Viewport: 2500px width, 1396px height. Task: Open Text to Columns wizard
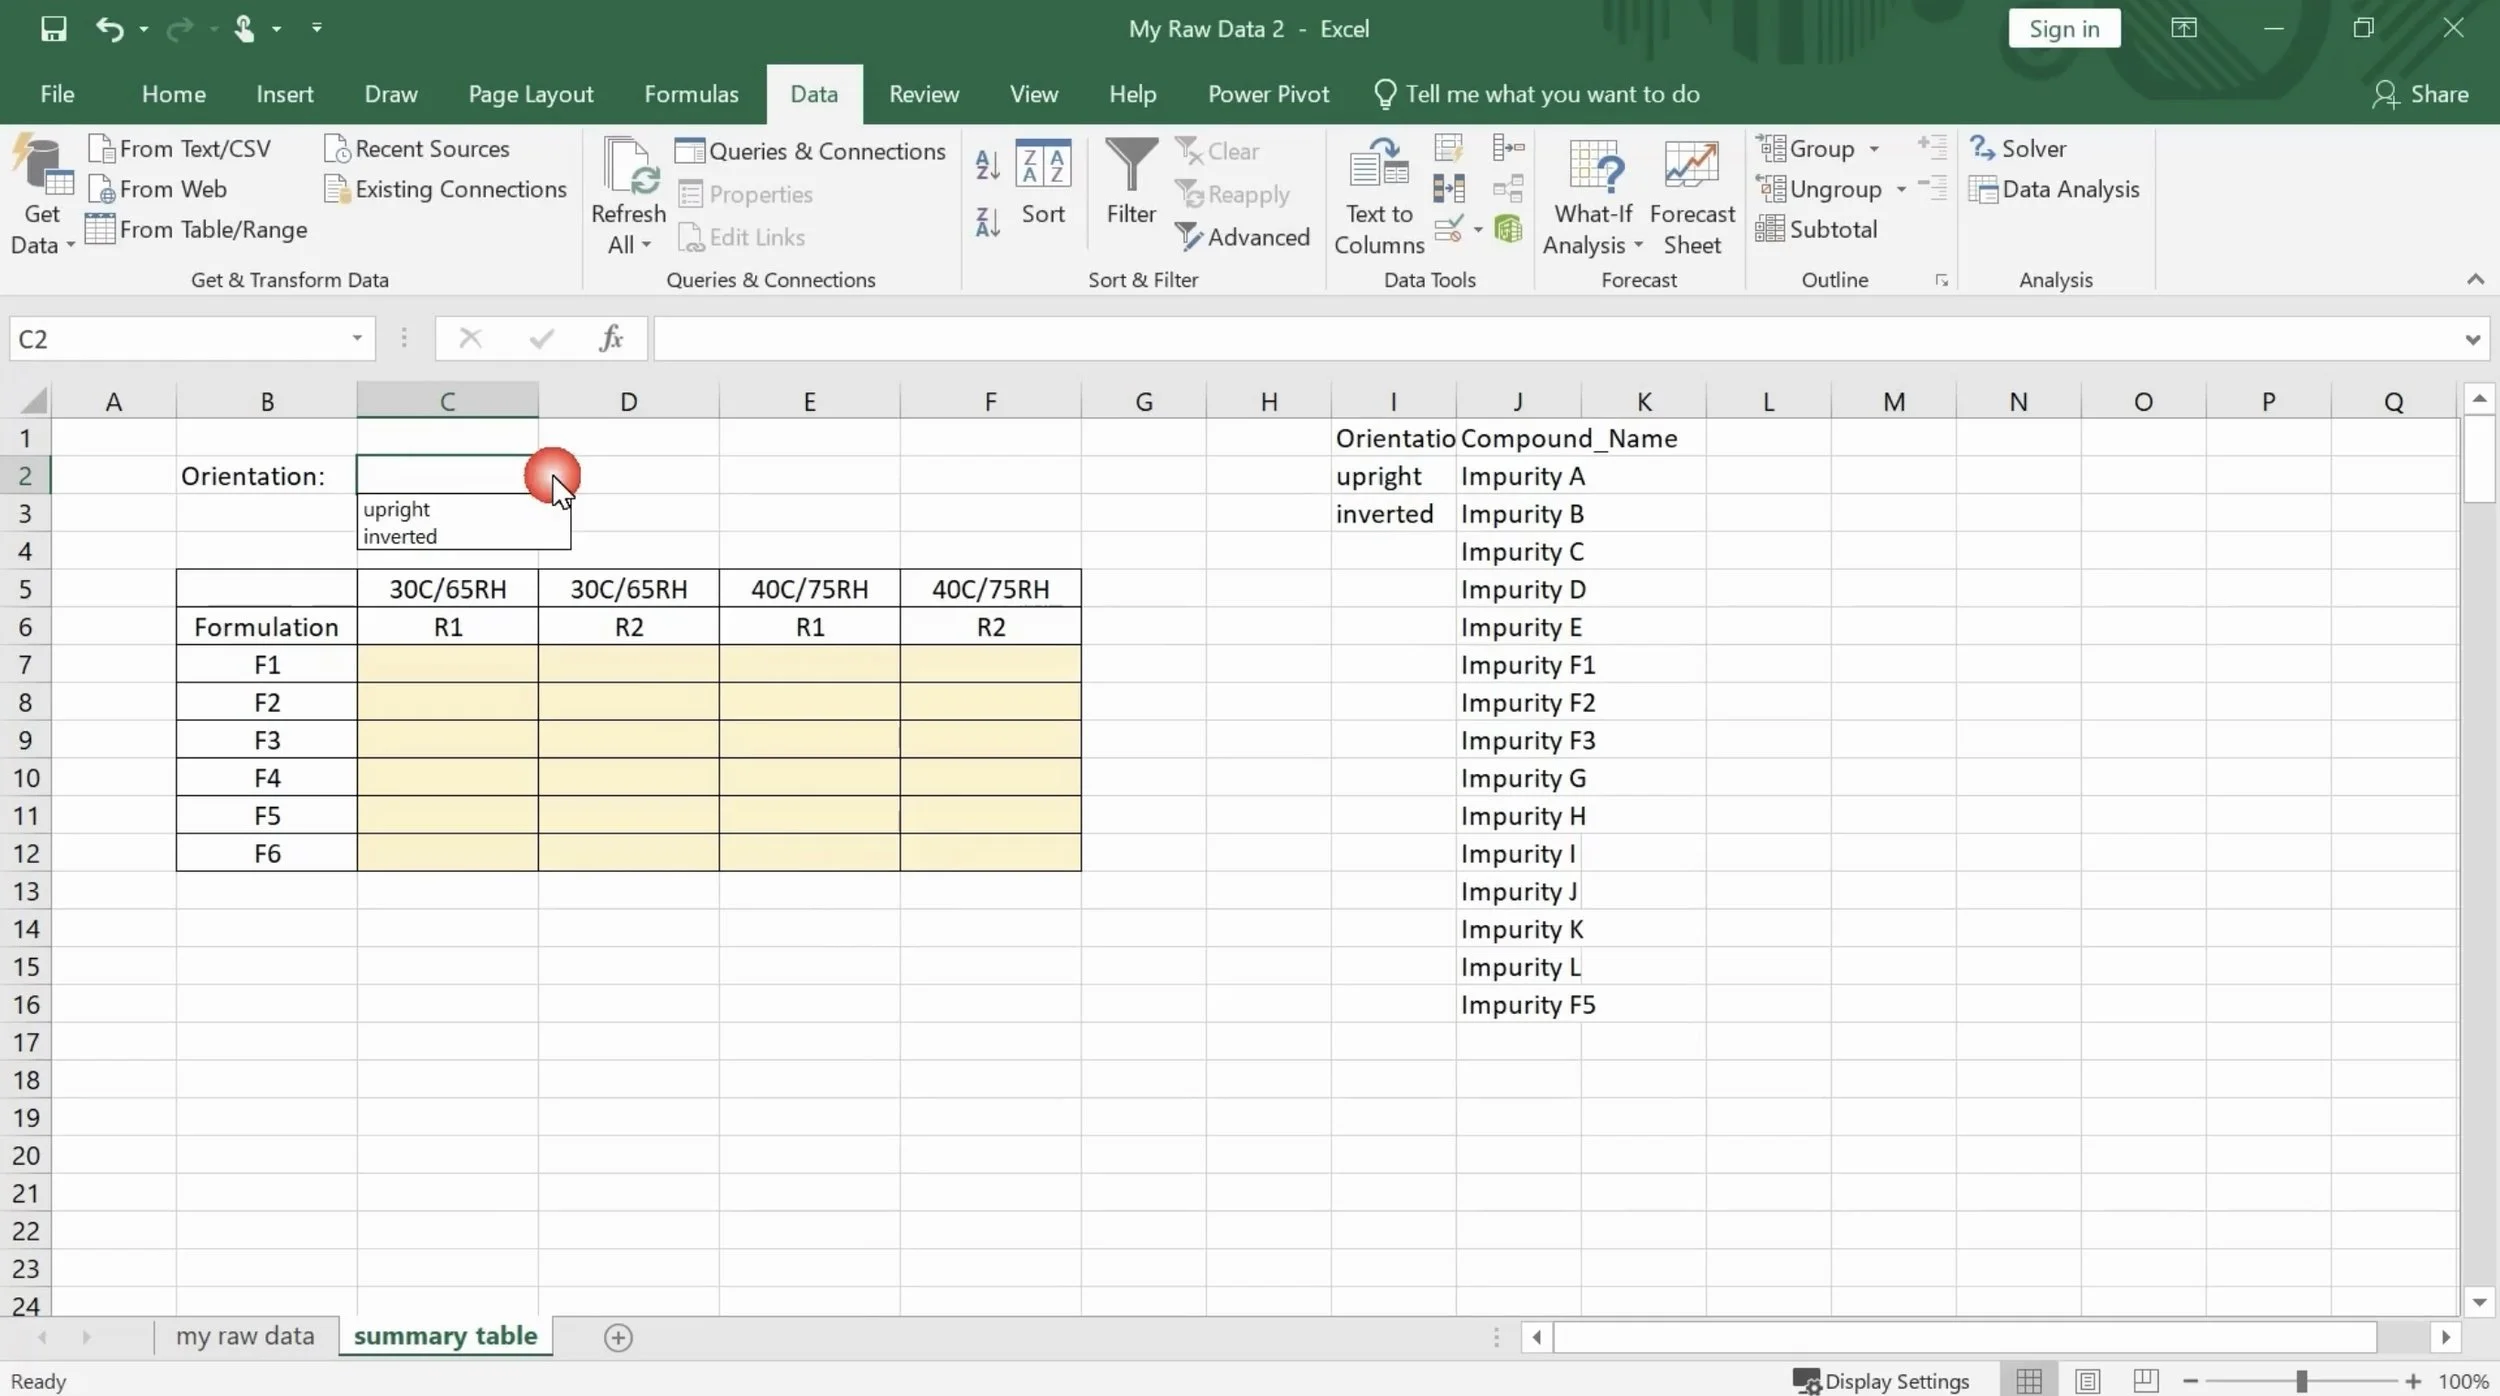click(x=1379, y=195)
